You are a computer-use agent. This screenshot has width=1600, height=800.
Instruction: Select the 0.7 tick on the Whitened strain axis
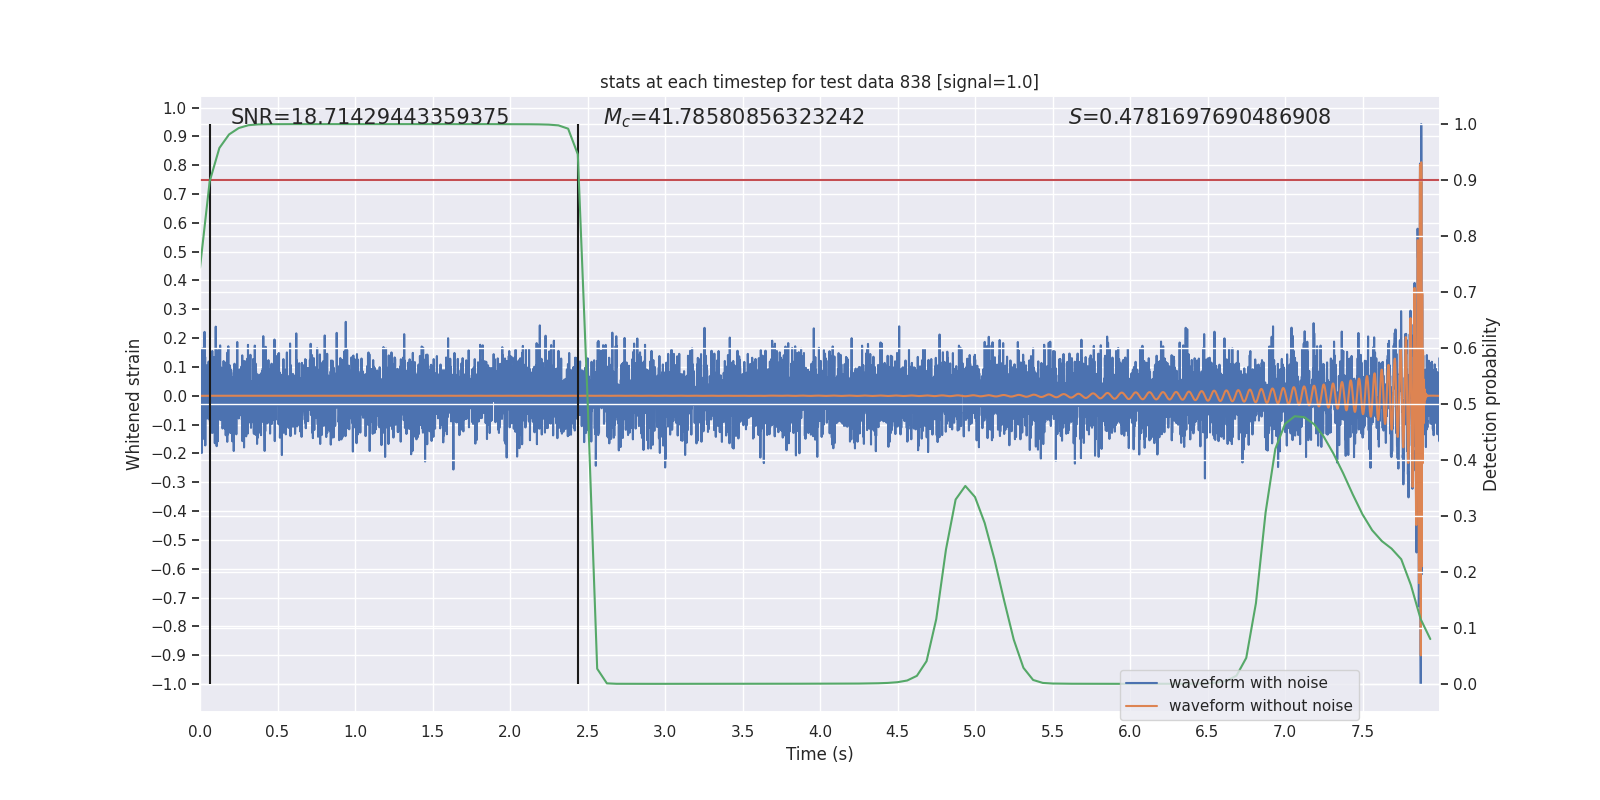175,195
